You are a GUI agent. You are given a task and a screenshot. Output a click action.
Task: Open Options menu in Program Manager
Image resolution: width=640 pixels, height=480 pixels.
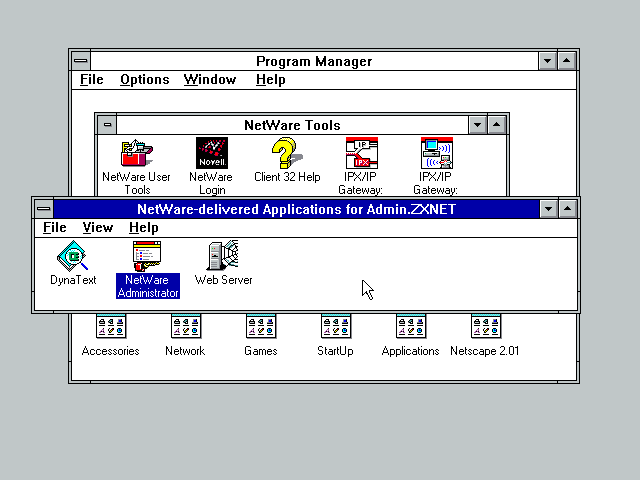click(144, 80)
